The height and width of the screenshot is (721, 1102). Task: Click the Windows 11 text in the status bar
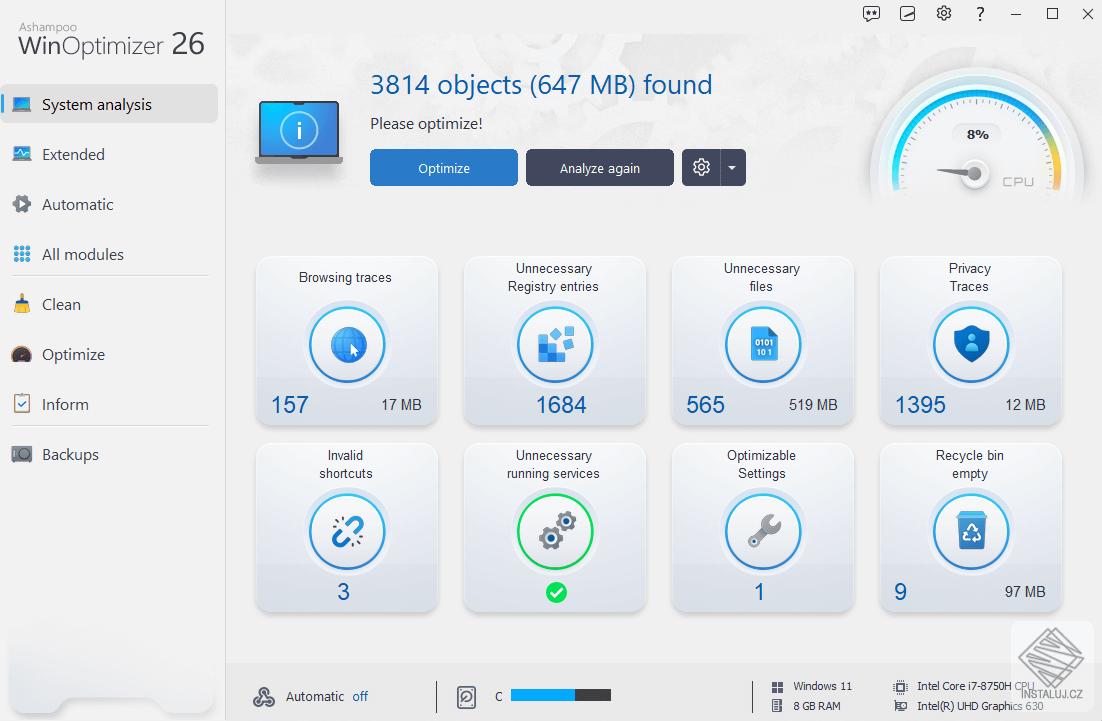pos(822,686)
